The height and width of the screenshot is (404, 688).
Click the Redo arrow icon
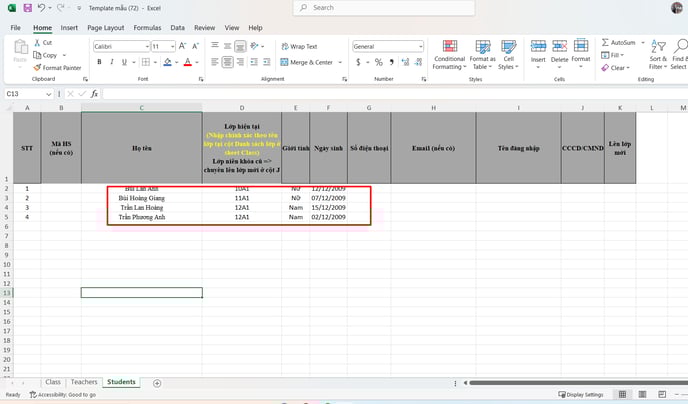pyautogui.click(x=61, y=7)
